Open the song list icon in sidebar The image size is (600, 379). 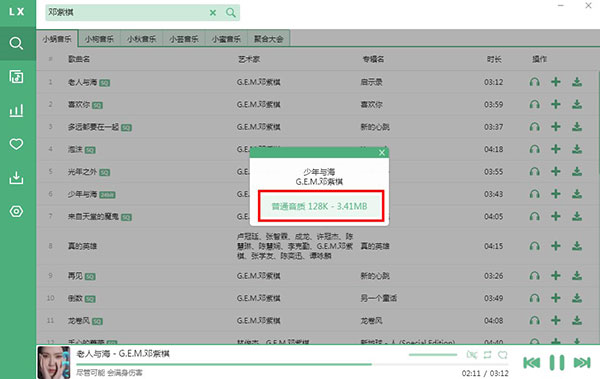16,77
